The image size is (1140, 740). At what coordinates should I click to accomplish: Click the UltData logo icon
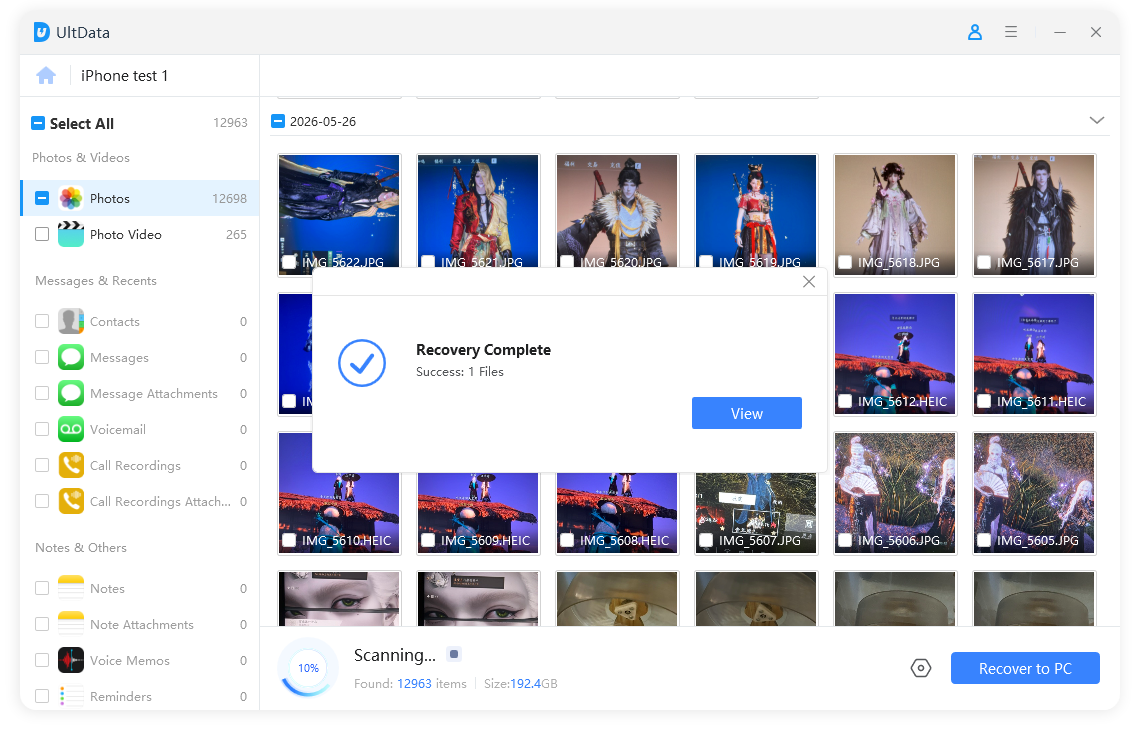(41, 32)
